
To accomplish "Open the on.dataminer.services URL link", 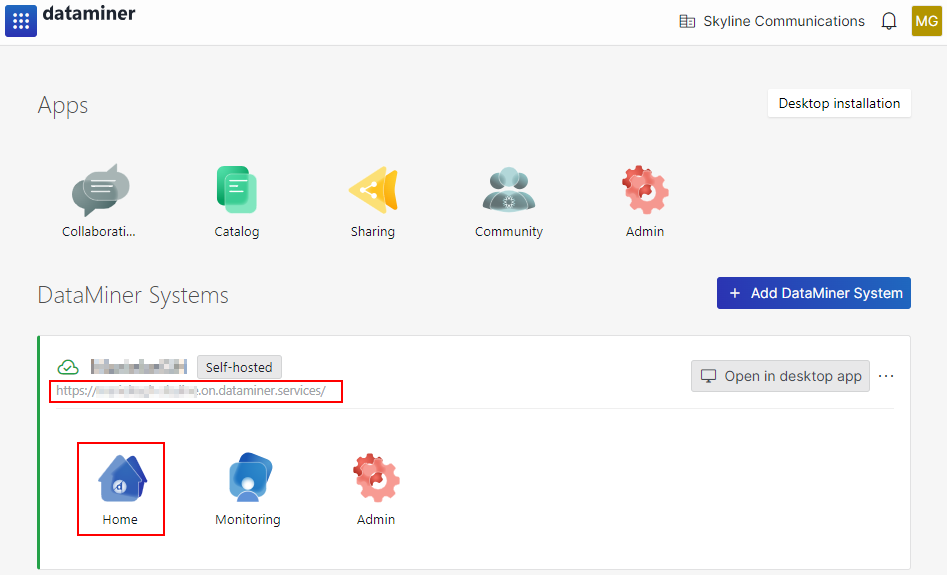I will click(191, 391).
